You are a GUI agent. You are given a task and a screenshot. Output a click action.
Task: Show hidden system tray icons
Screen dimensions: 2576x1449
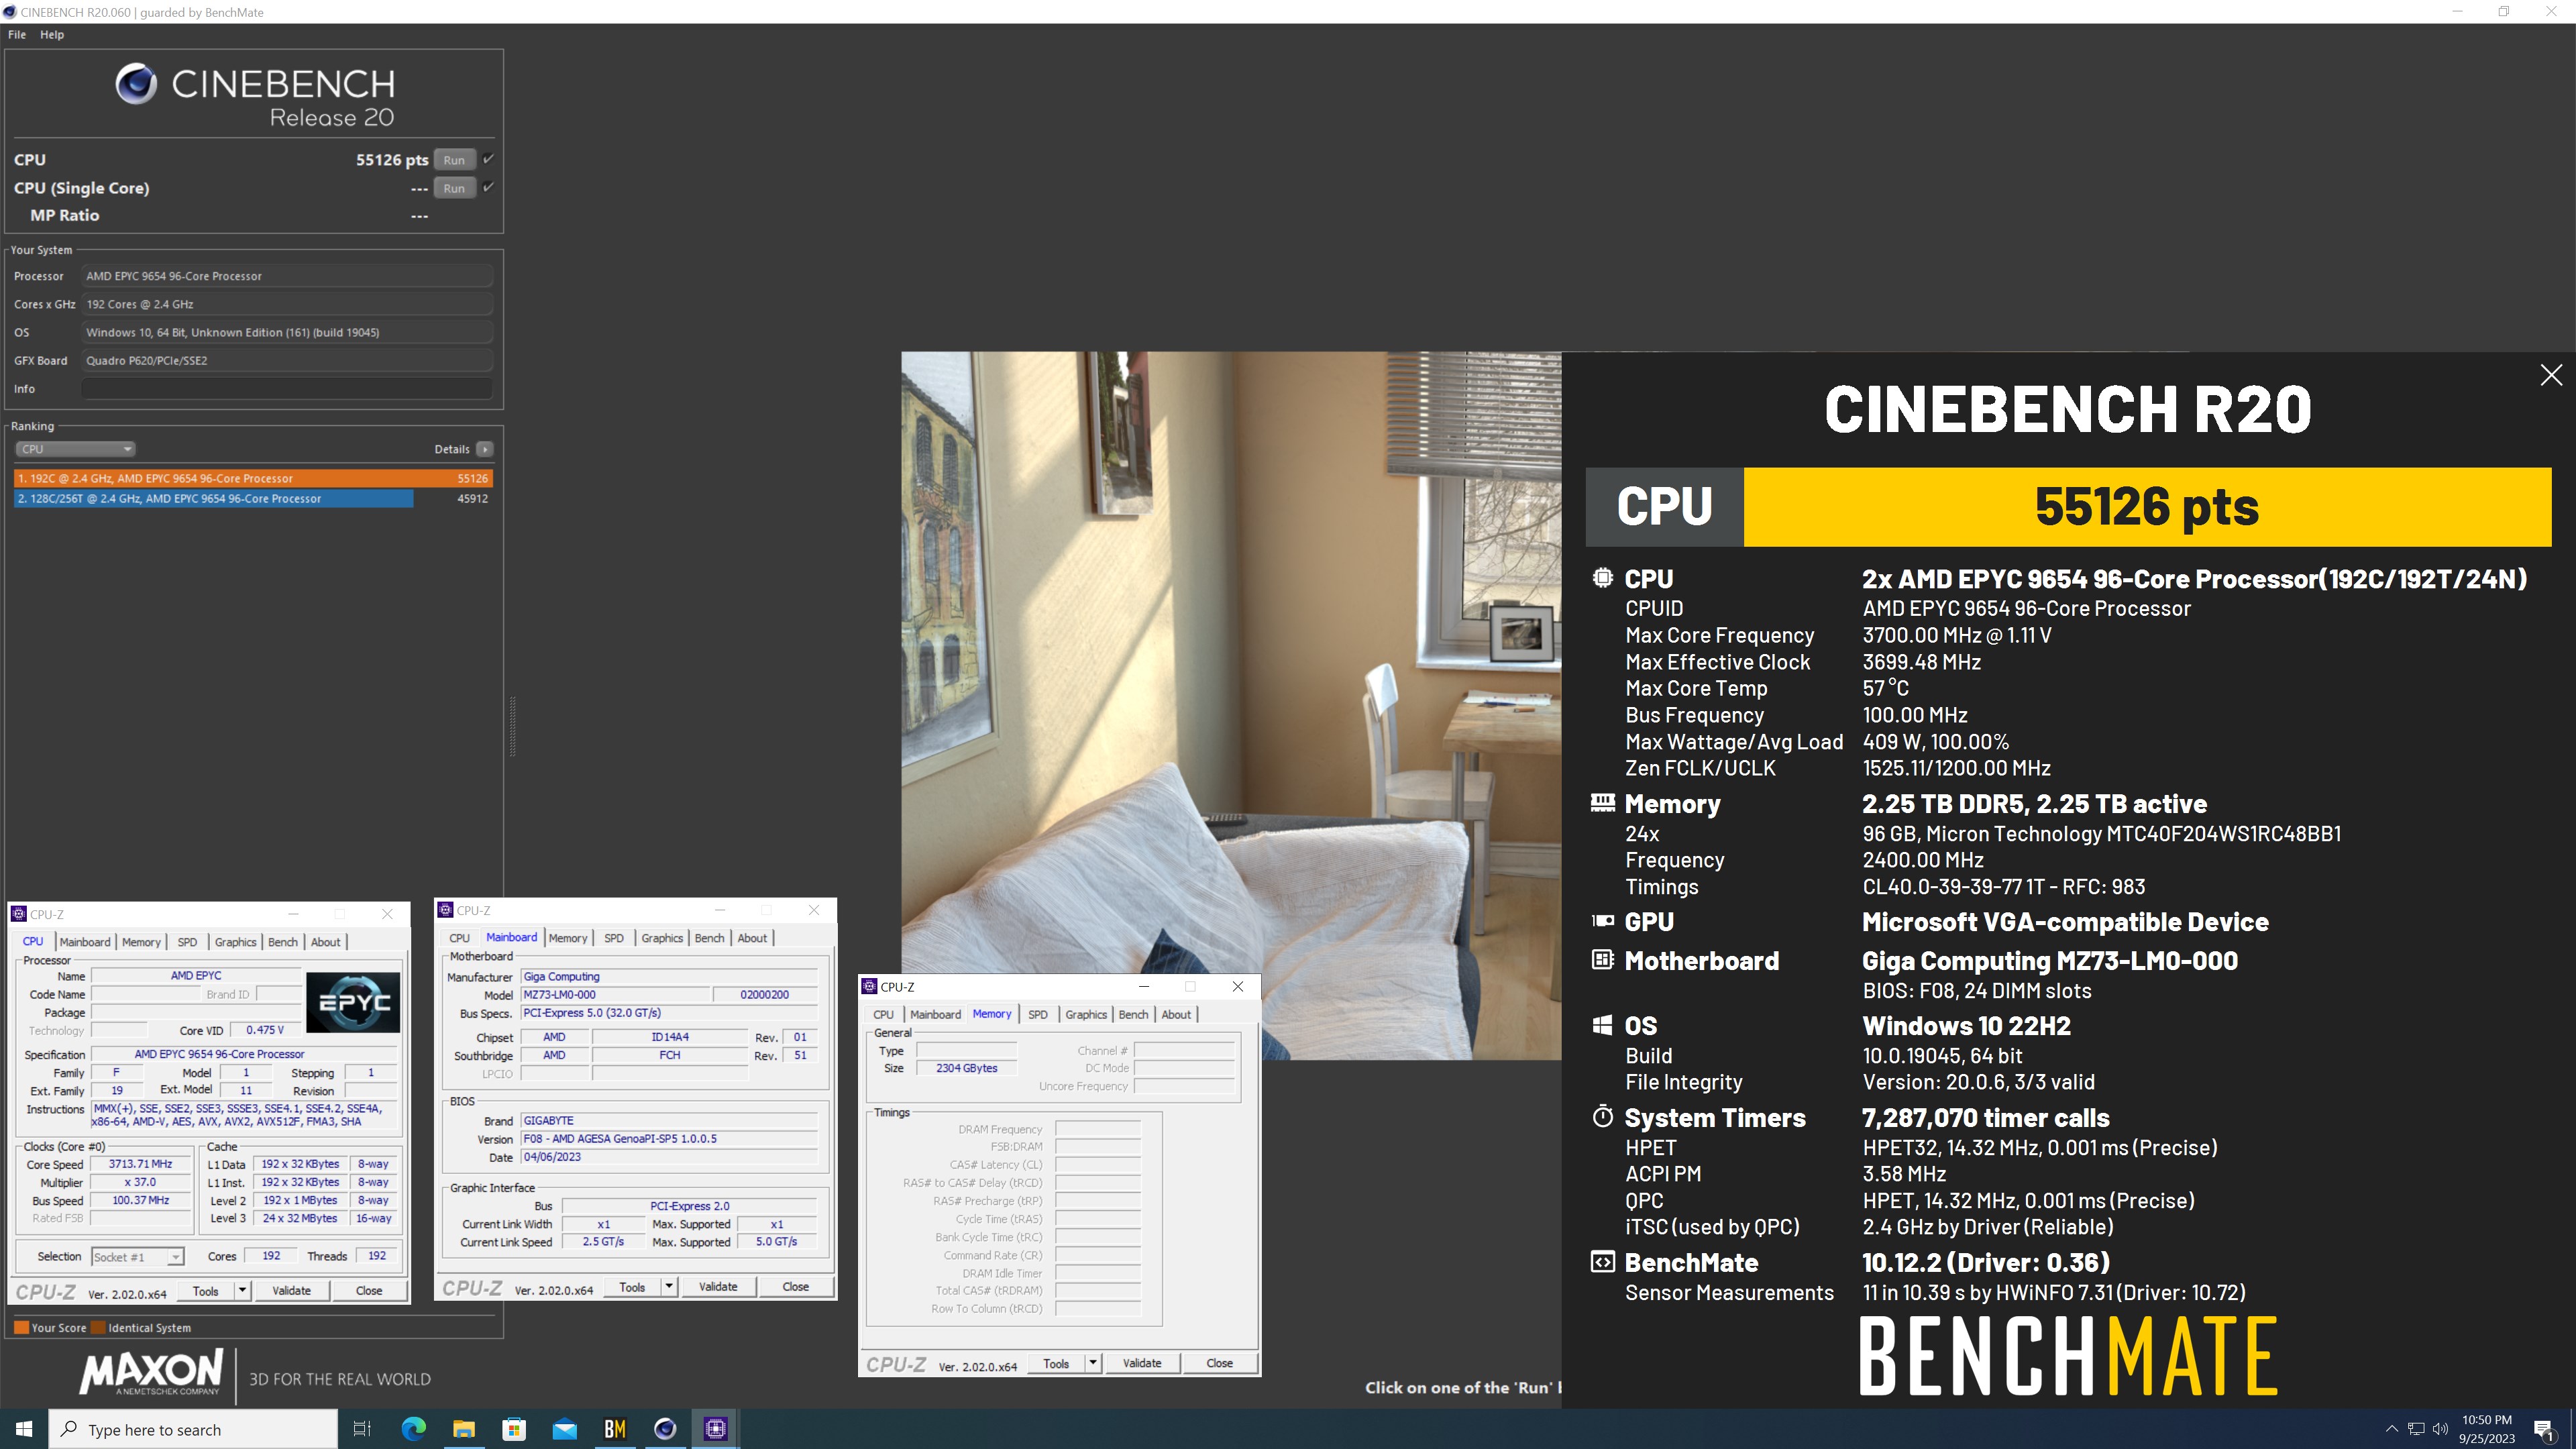click(x=2392, y=1429)
